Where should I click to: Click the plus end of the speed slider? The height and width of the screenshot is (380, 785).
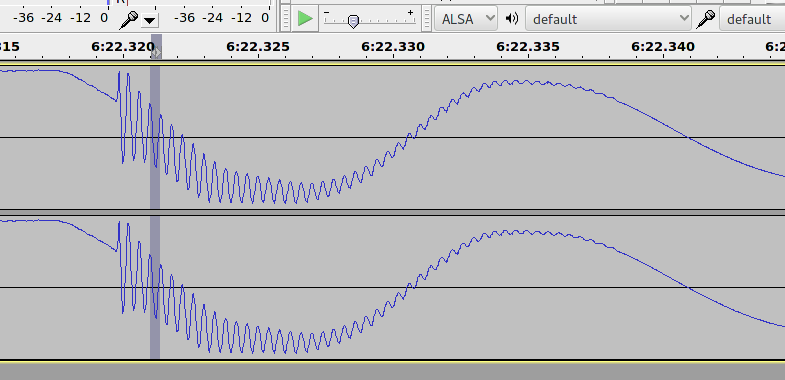411,12
